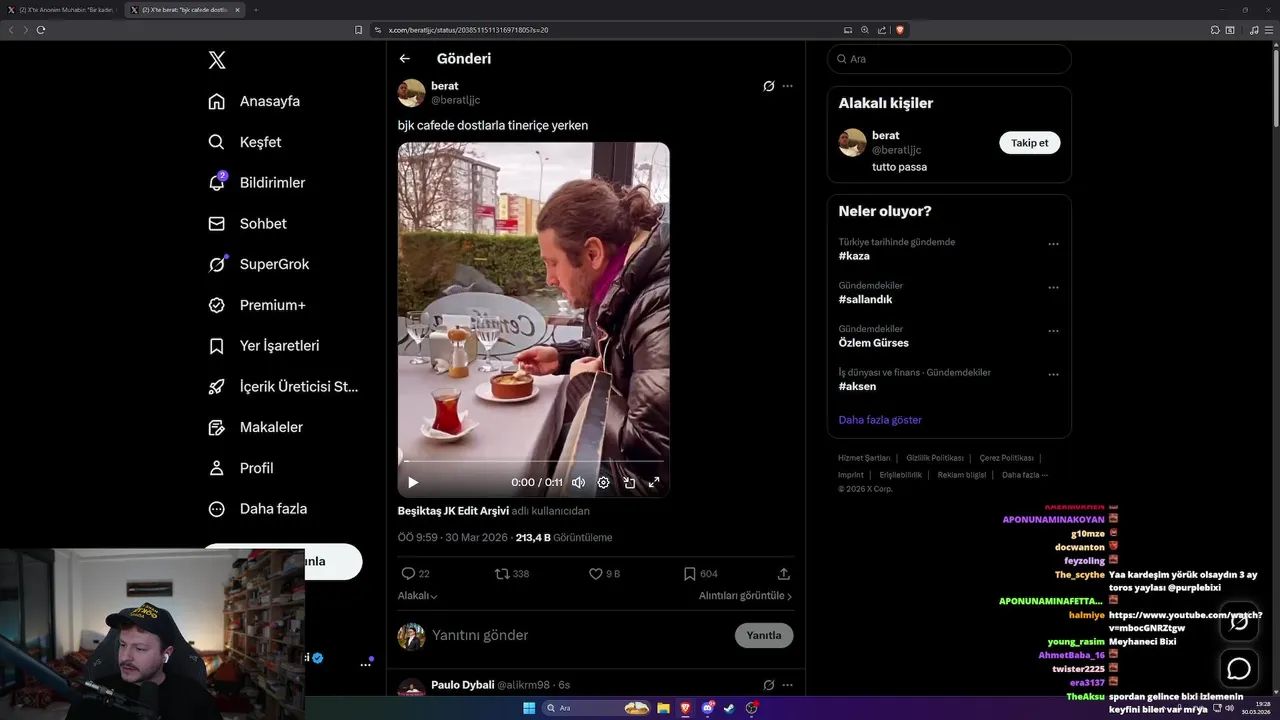Open Keşfet from the sidebar
The width and height of the screenshot is (1280, 720).
(x=245, y=142)
